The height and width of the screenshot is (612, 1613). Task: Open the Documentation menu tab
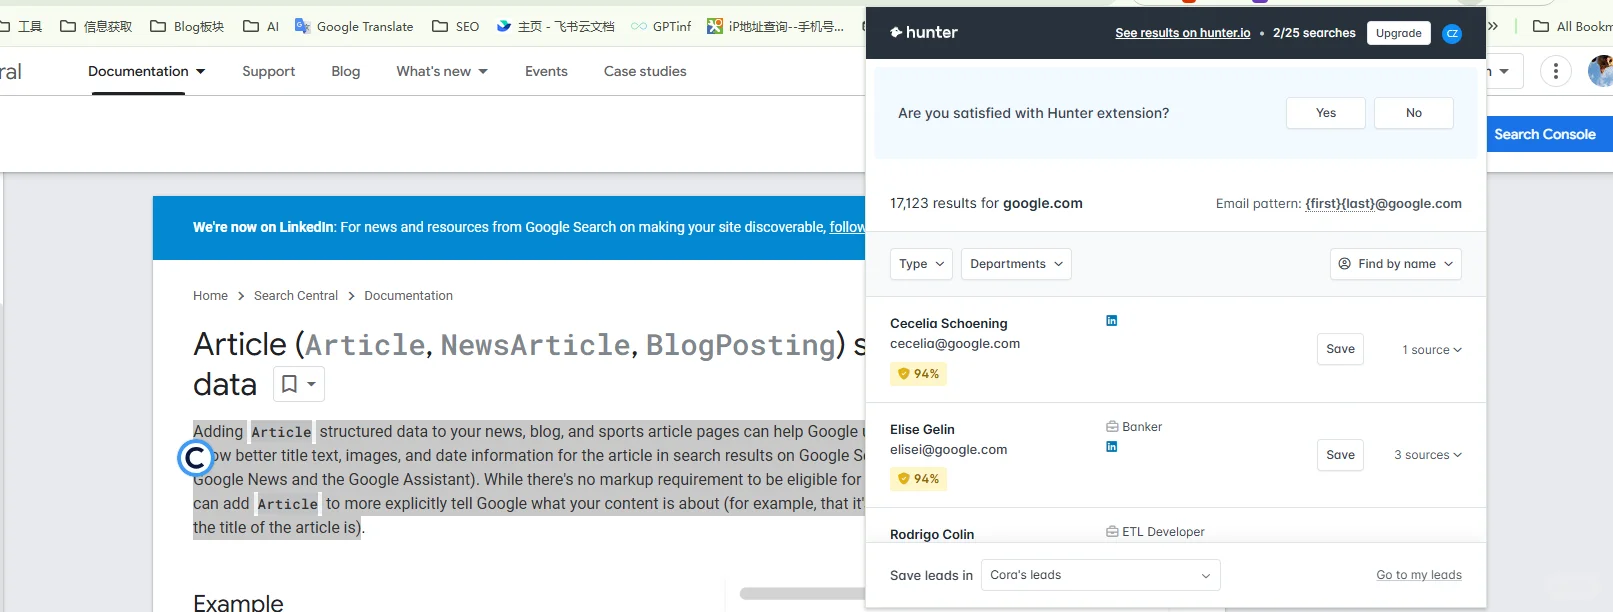[x=146, y=72]
